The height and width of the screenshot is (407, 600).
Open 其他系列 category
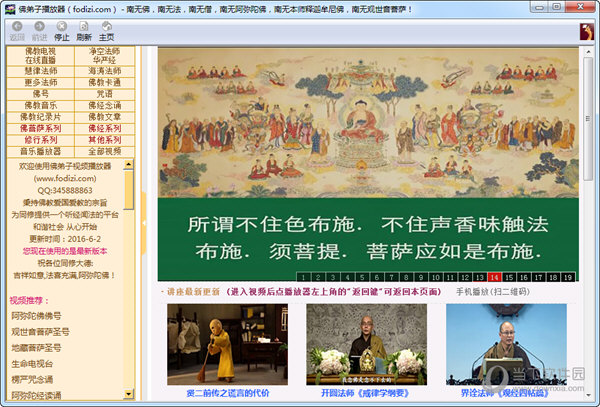(104, 140)
